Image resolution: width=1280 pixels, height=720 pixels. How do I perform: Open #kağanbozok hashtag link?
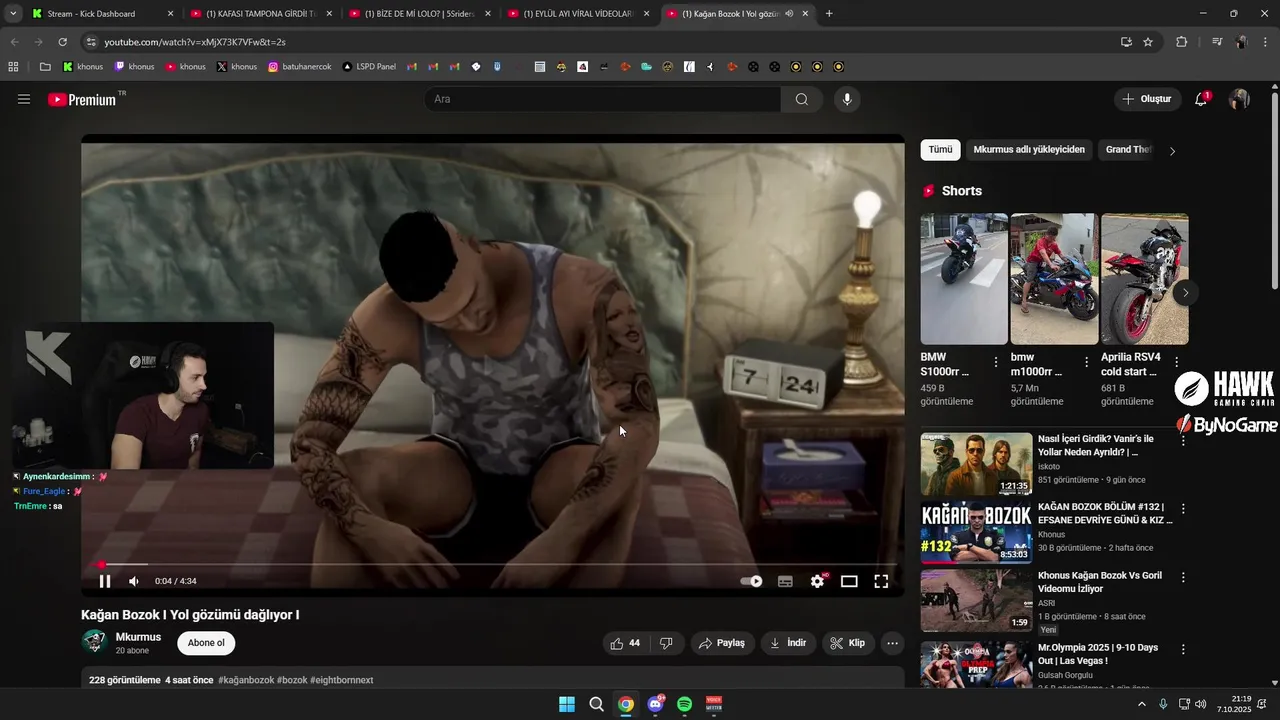(x=246, y=680)
